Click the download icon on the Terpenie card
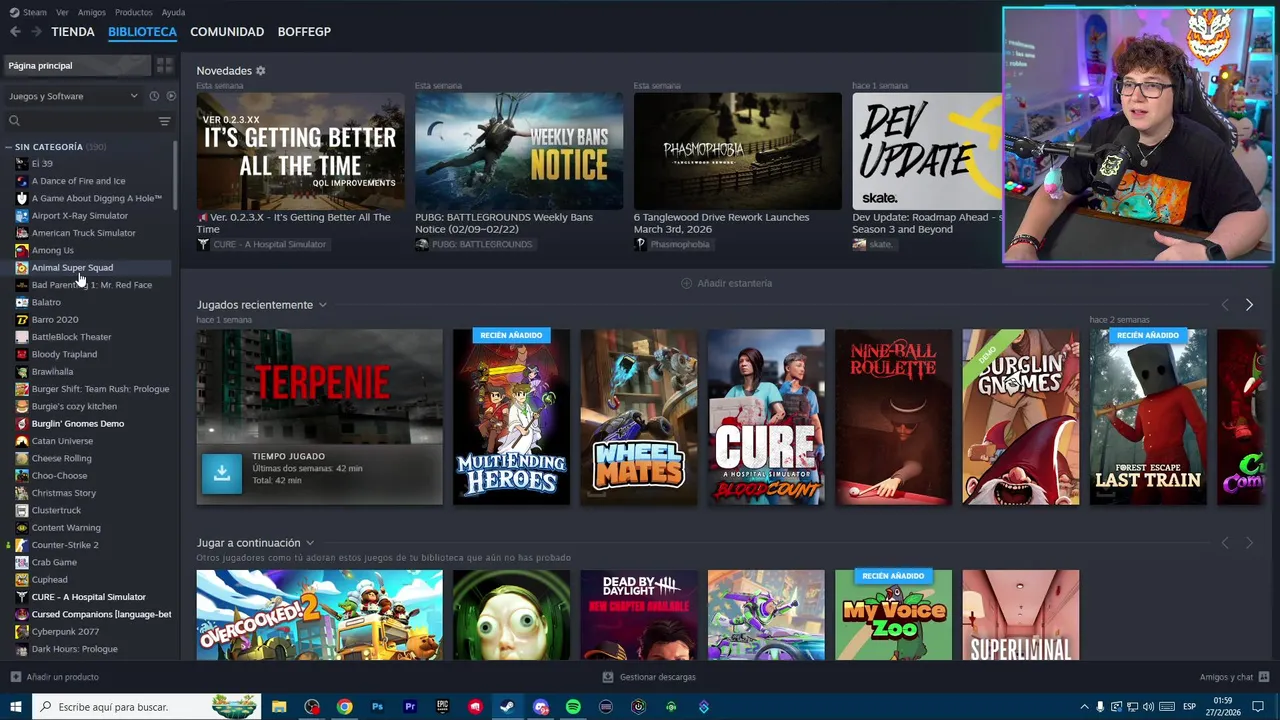The height and width of the screenshot is (720, 1280). coord(222,473)
